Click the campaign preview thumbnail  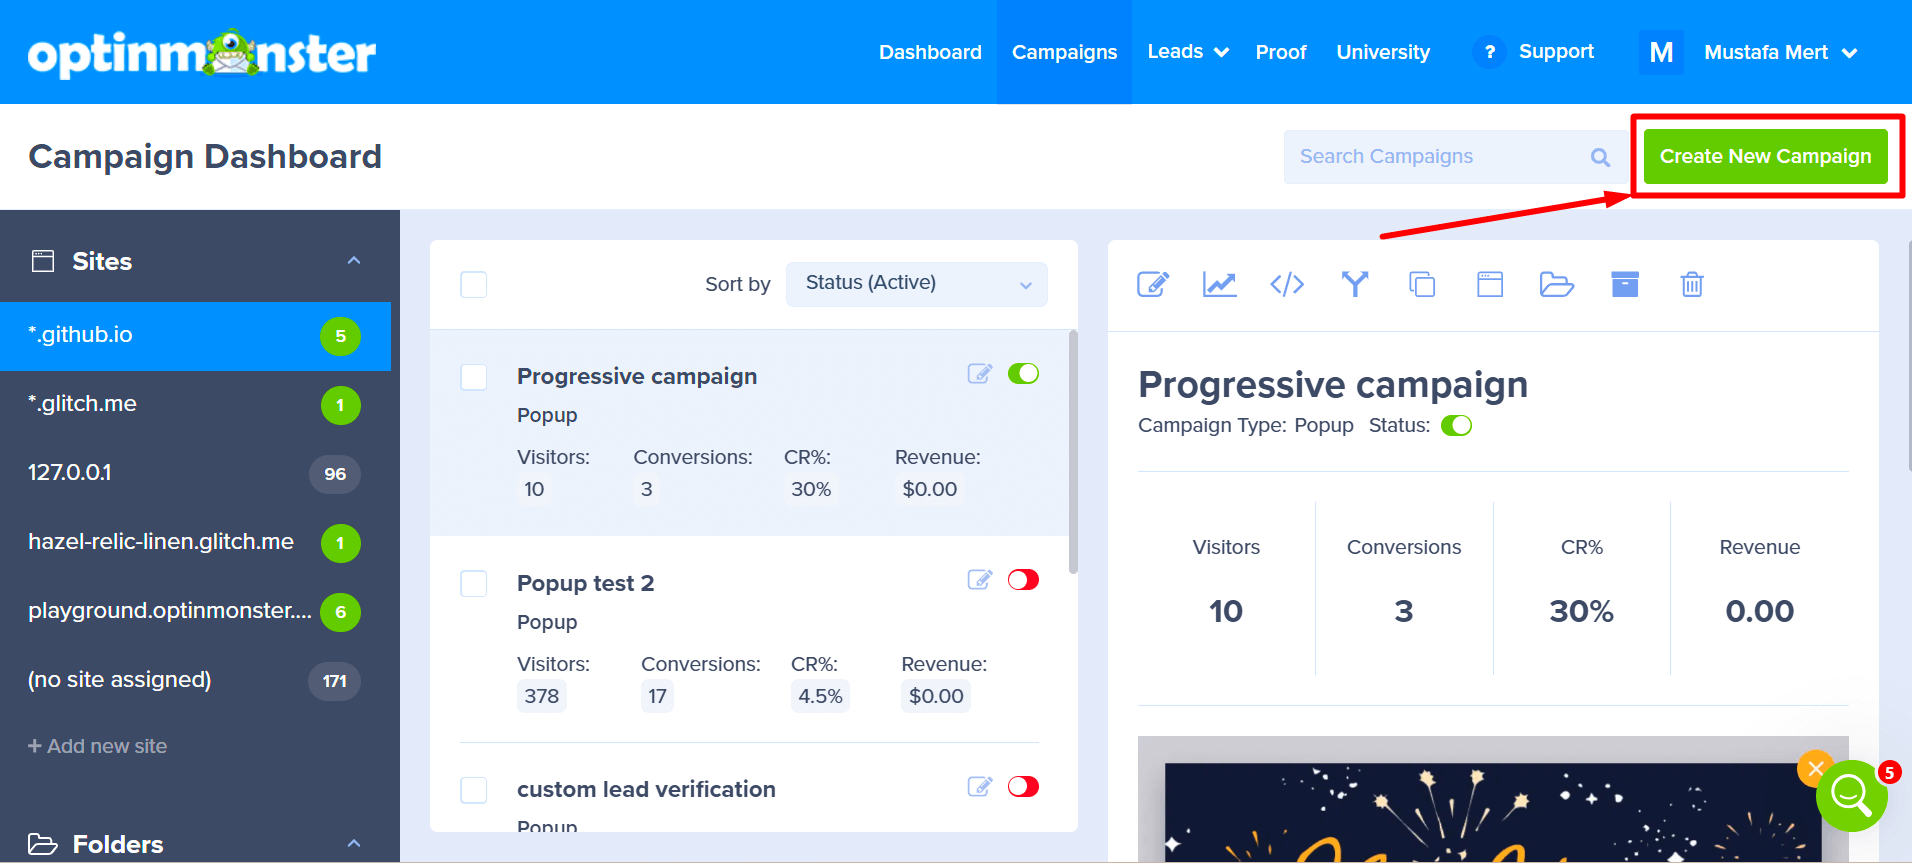(x=1493, y=799)
